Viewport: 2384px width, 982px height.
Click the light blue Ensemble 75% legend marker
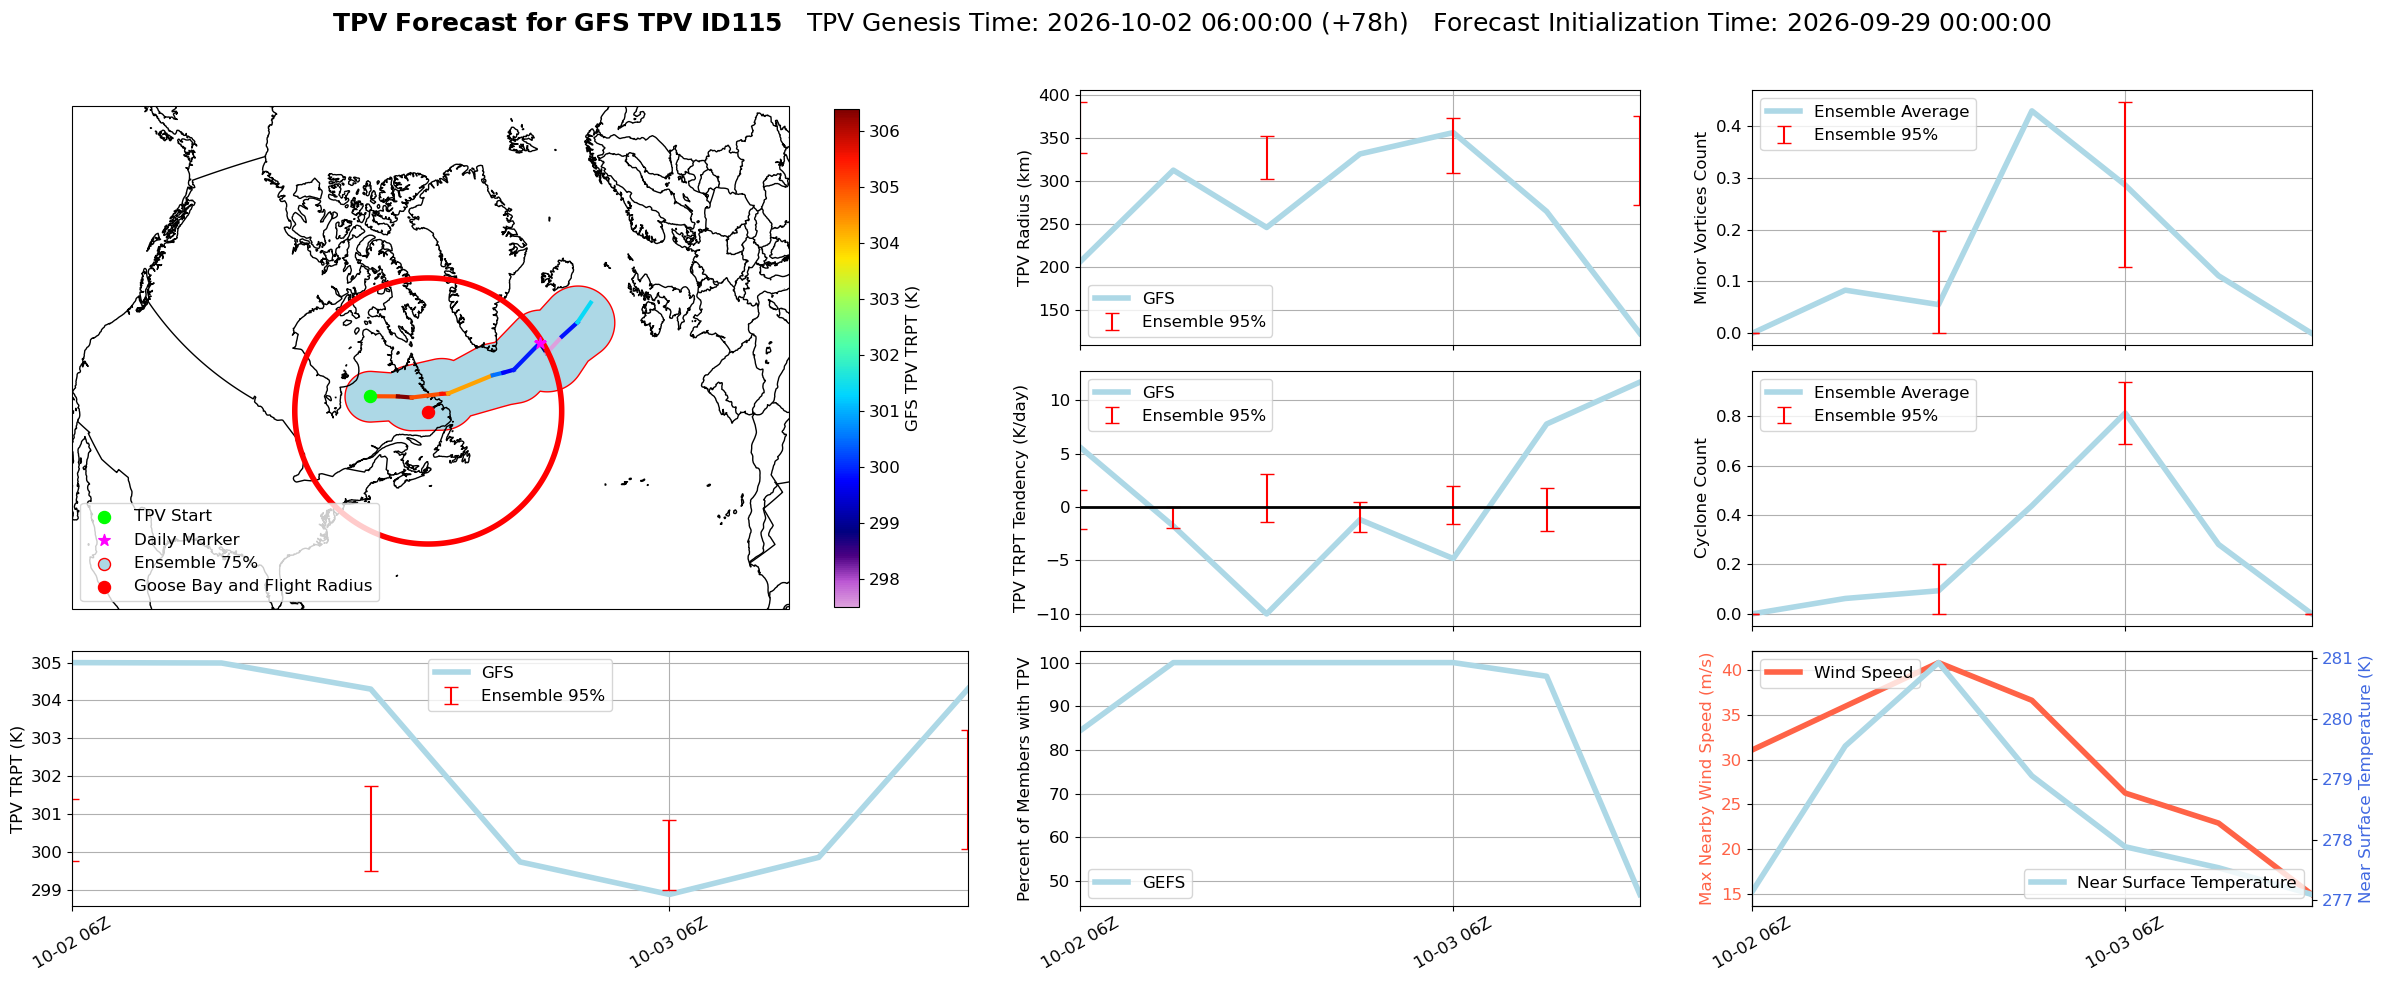pos(104,564)
